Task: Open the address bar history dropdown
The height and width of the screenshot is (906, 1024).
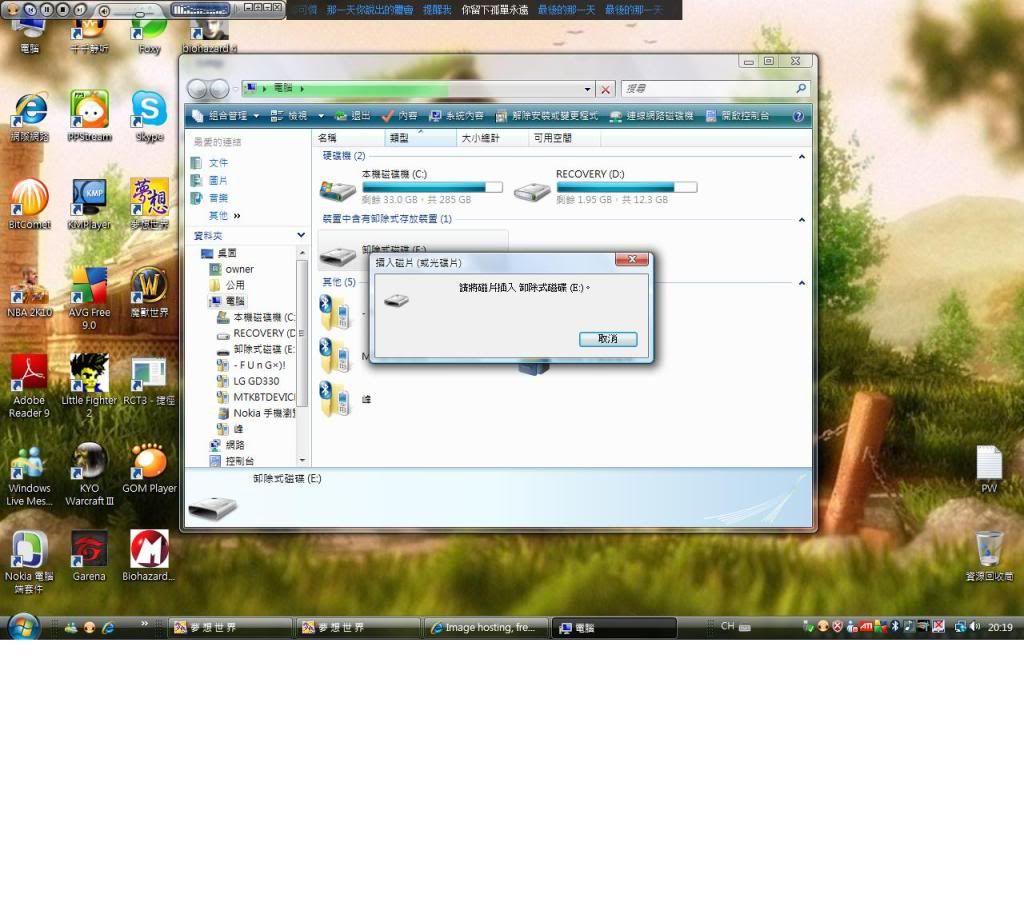Action: point(588,89)
